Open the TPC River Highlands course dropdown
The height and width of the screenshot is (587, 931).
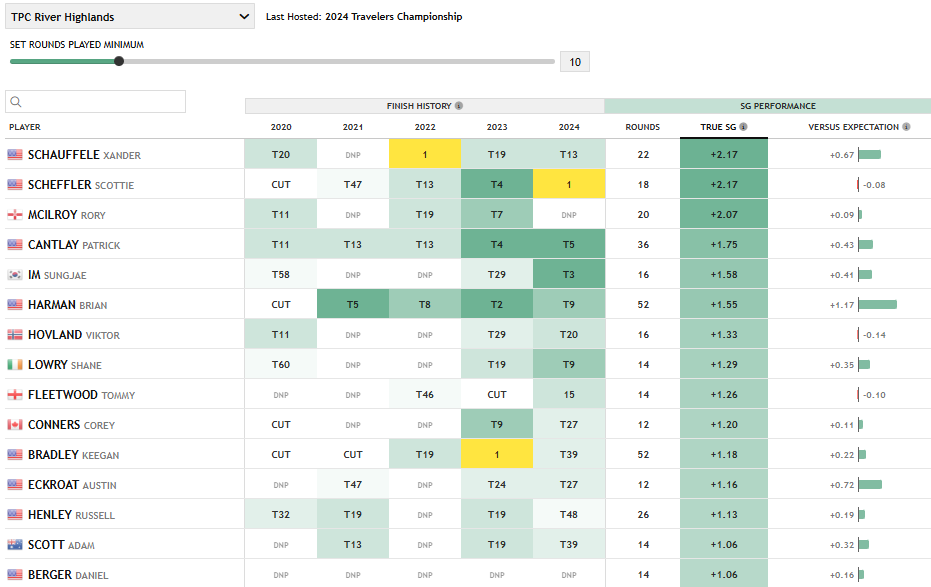pyautogui.click(x=130, y=17)
